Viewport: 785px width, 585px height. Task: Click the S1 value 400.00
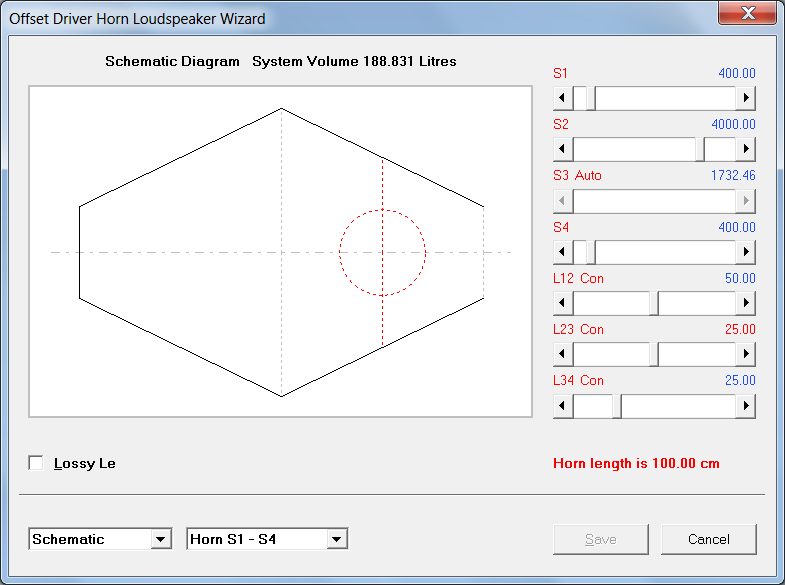[x=736, y=74]
